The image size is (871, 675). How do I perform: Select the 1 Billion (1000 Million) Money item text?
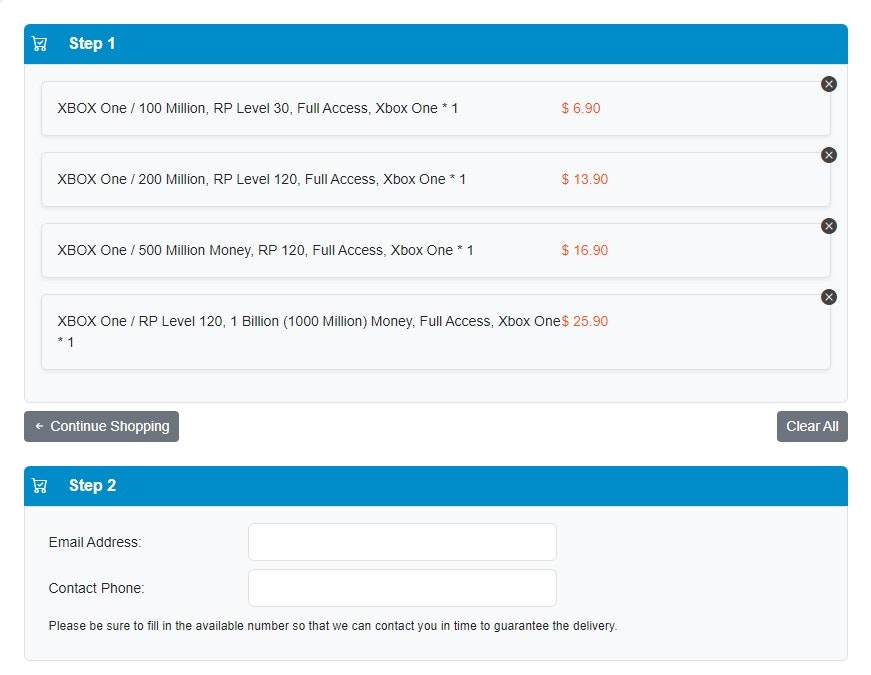(x=309, y=332)
